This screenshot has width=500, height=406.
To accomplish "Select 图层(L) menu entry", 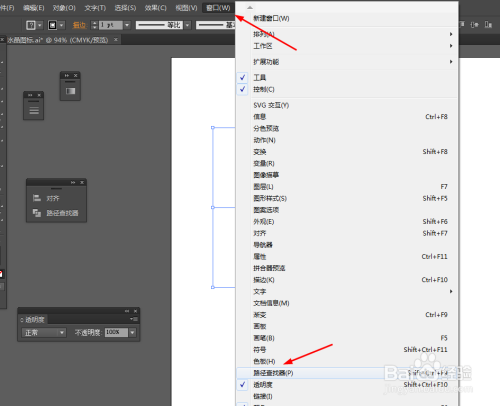I will [347, 187].
